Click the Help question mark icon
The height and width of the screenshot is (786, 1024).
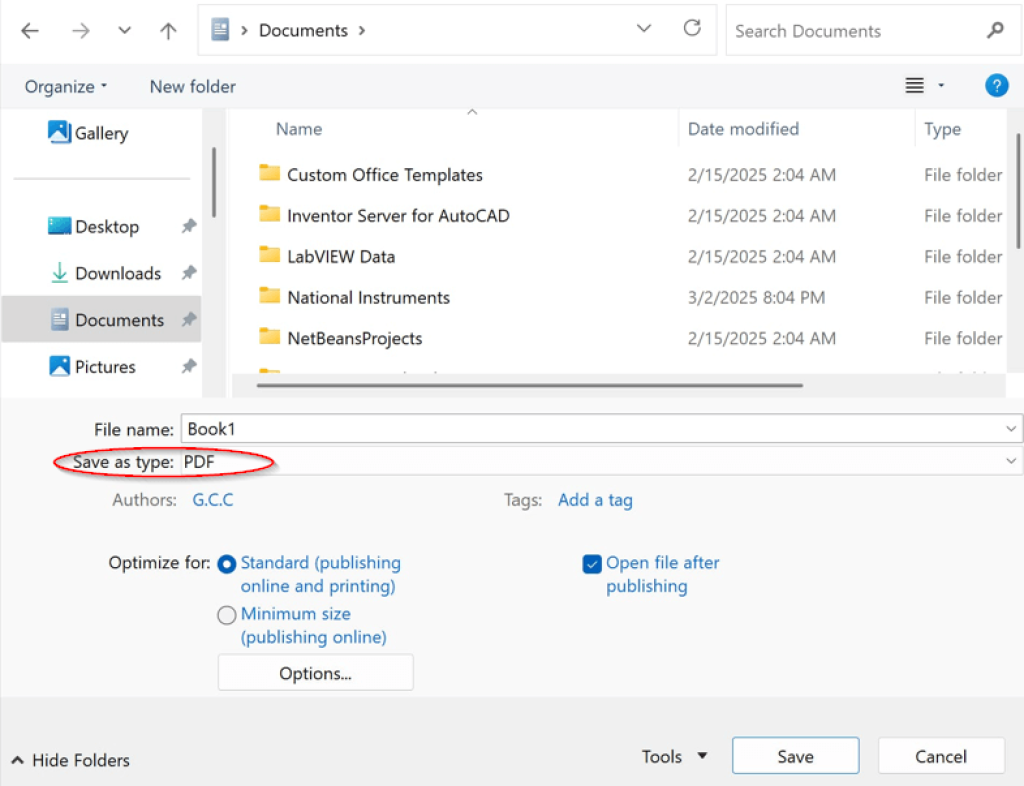tap(996, 85)
